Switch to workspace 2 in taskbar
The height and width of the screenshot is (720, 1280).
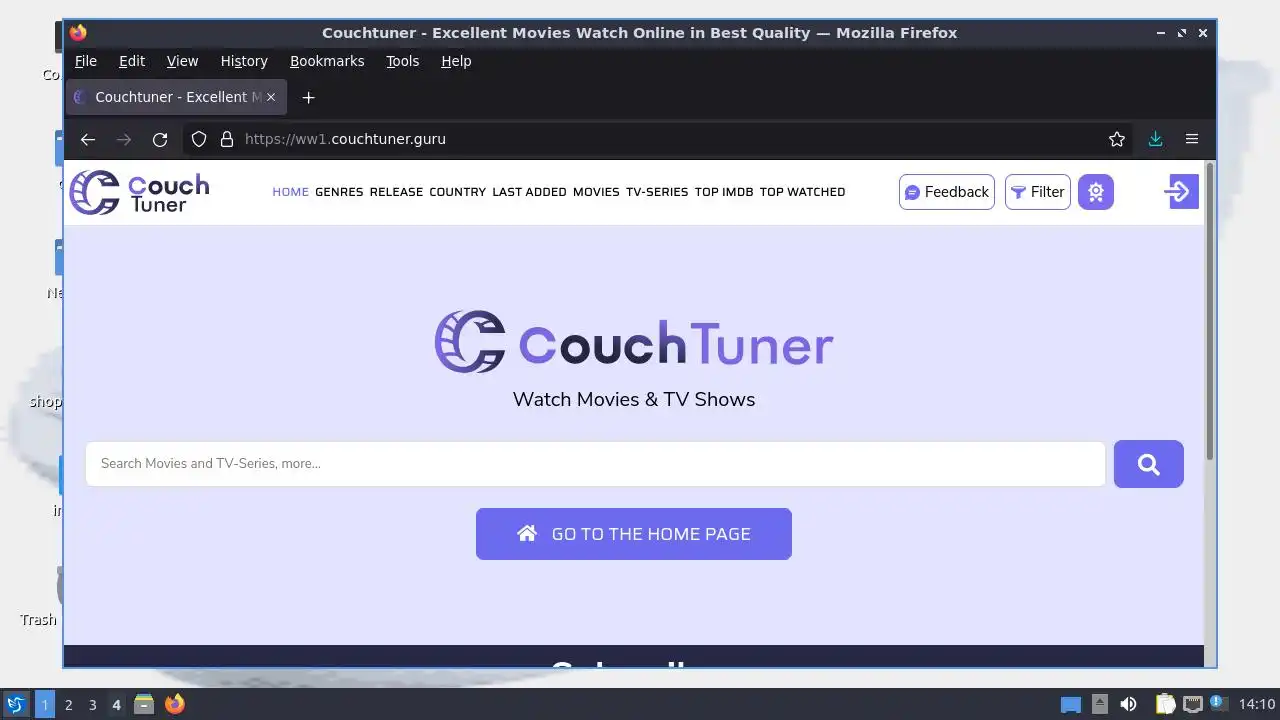[68, 704]
